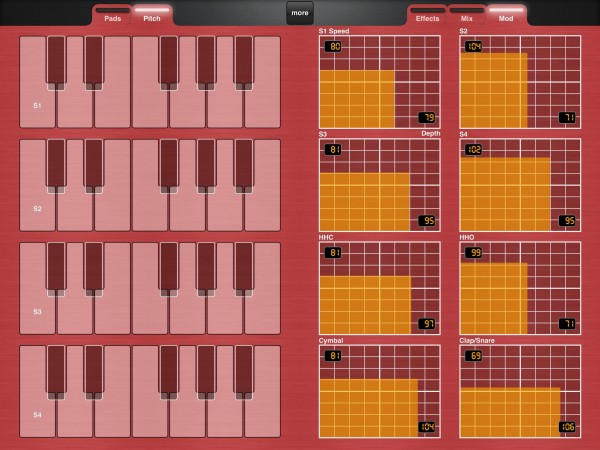The image size is (600, 450).
Task: Click the 104 readout in the S2 pad
Action: pyautogui.click(x=474, y=47)
